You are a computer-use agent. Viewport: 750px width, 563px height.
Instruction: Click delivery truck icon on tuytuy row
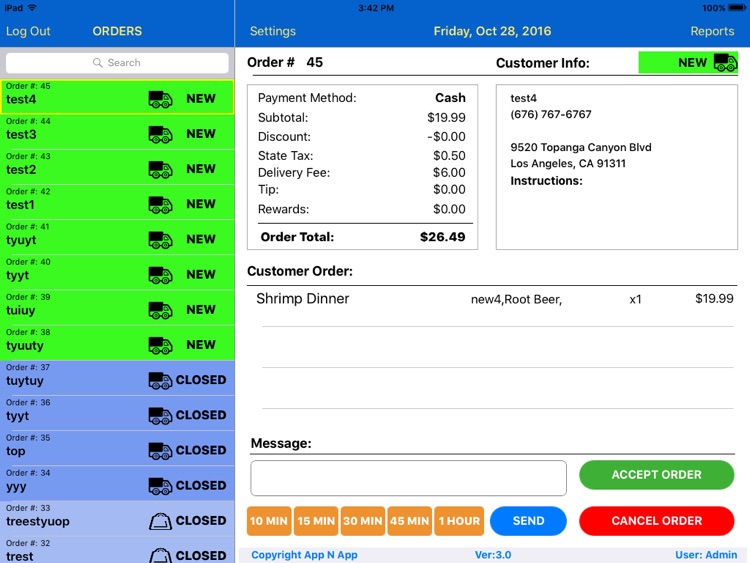[160, 381]
